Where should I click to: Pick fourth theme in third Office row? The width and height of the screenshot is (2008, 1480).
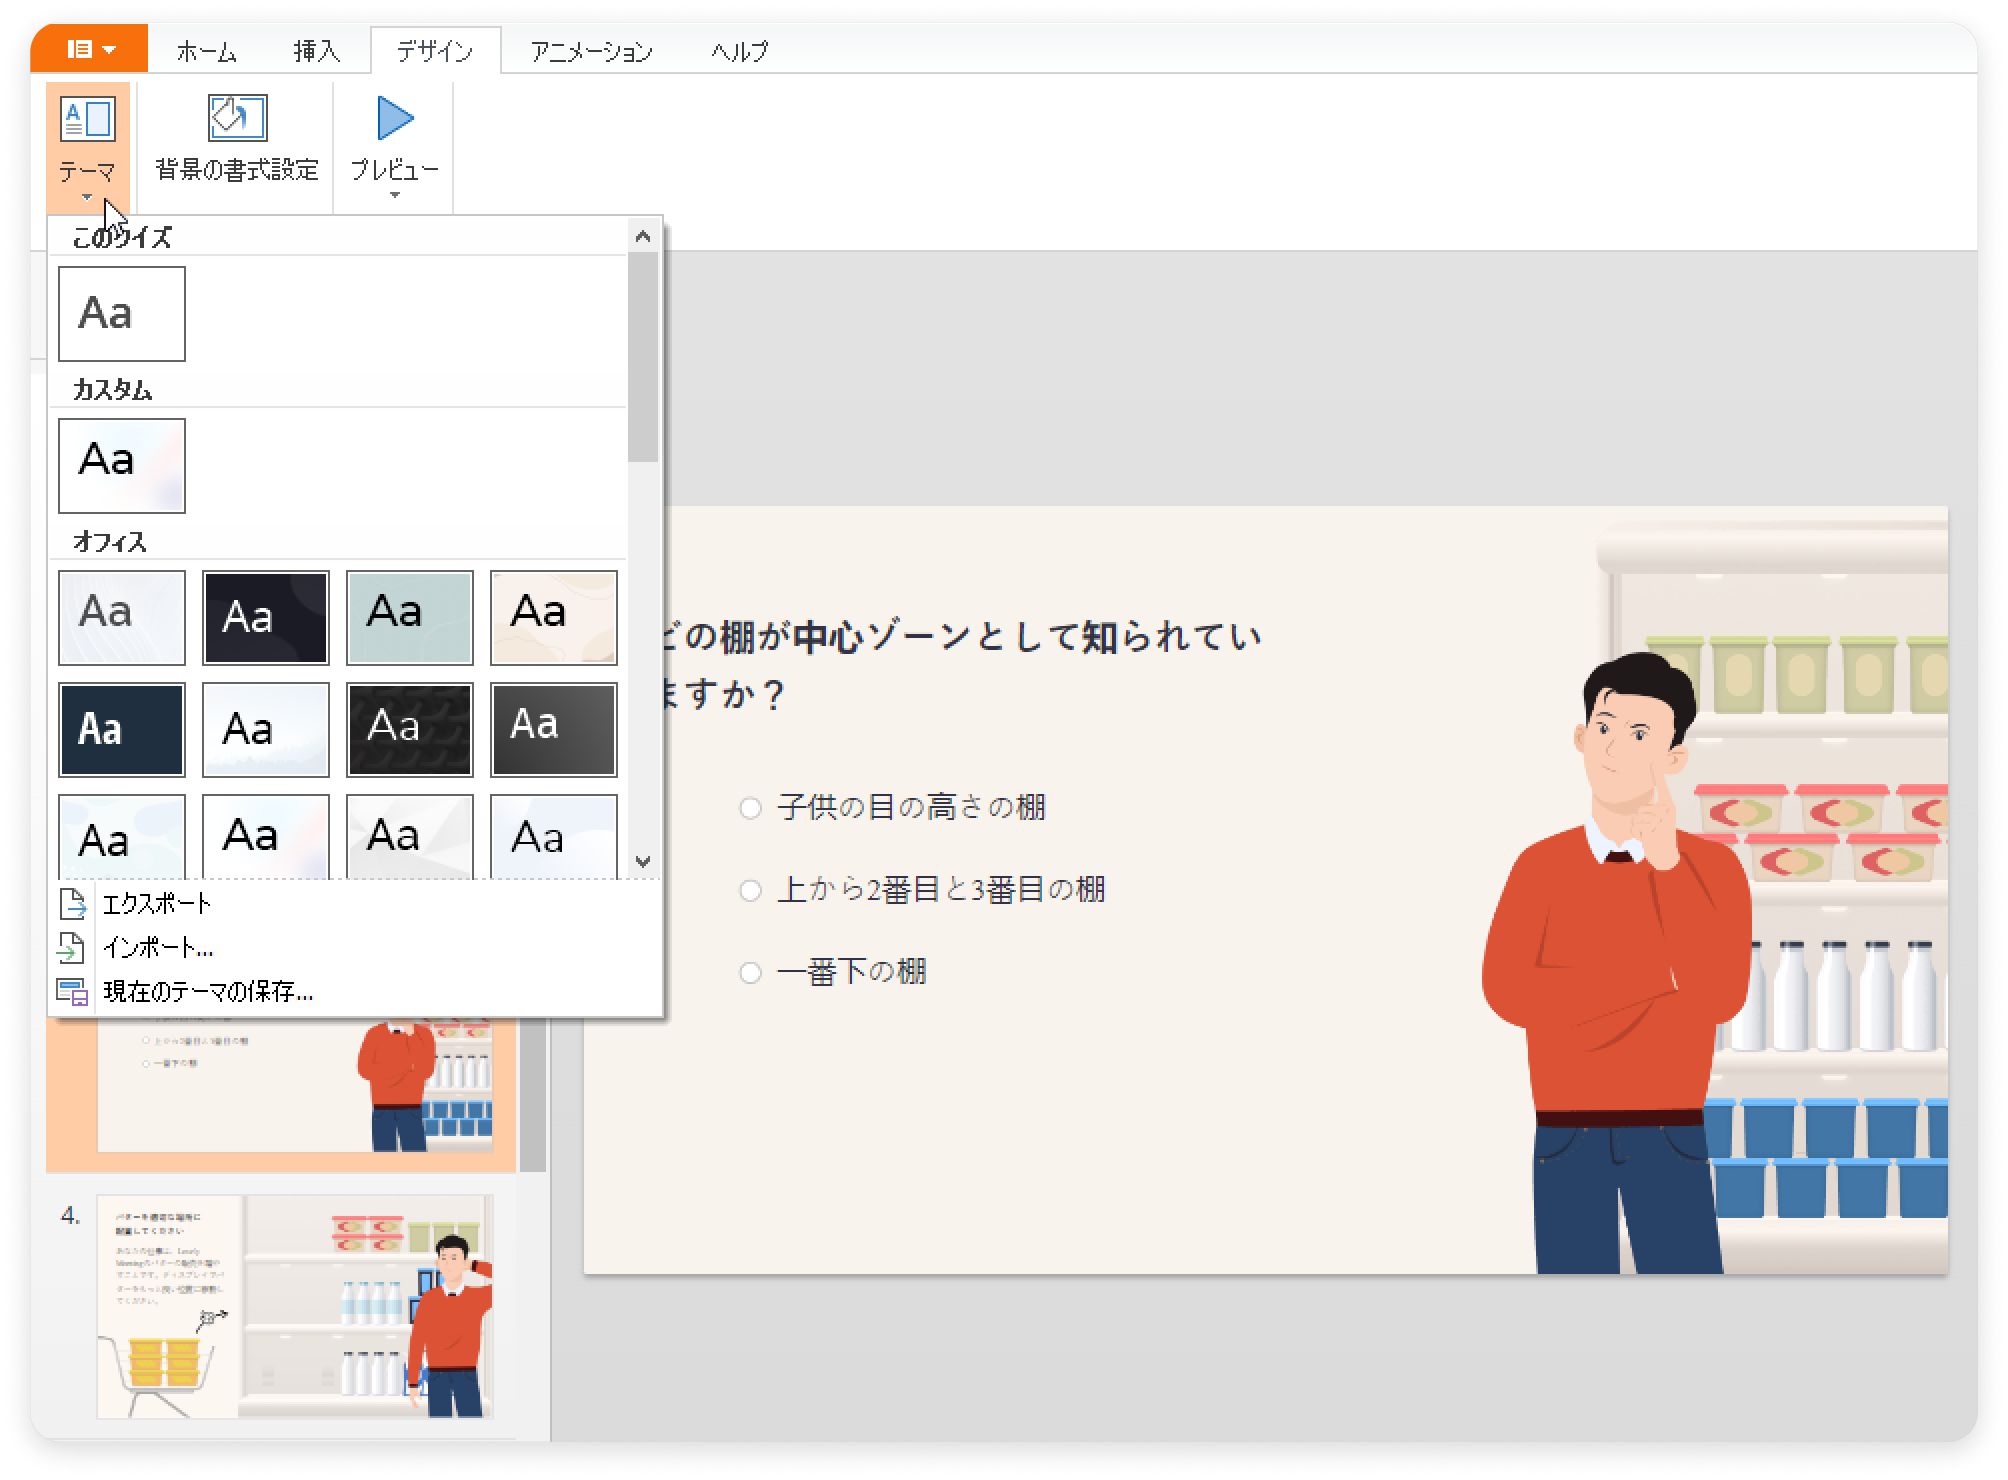[554, 837]
